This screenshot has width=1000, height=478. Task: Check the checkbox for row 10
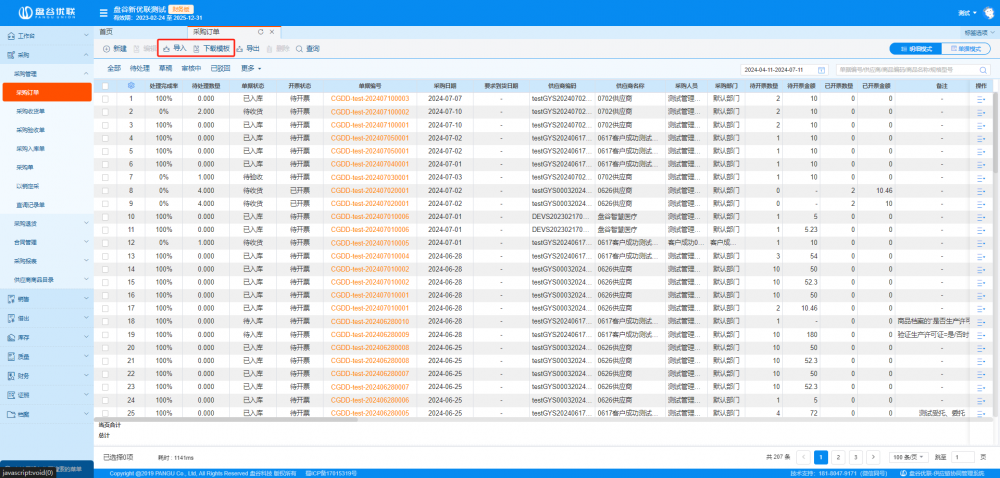pos(105,217)
